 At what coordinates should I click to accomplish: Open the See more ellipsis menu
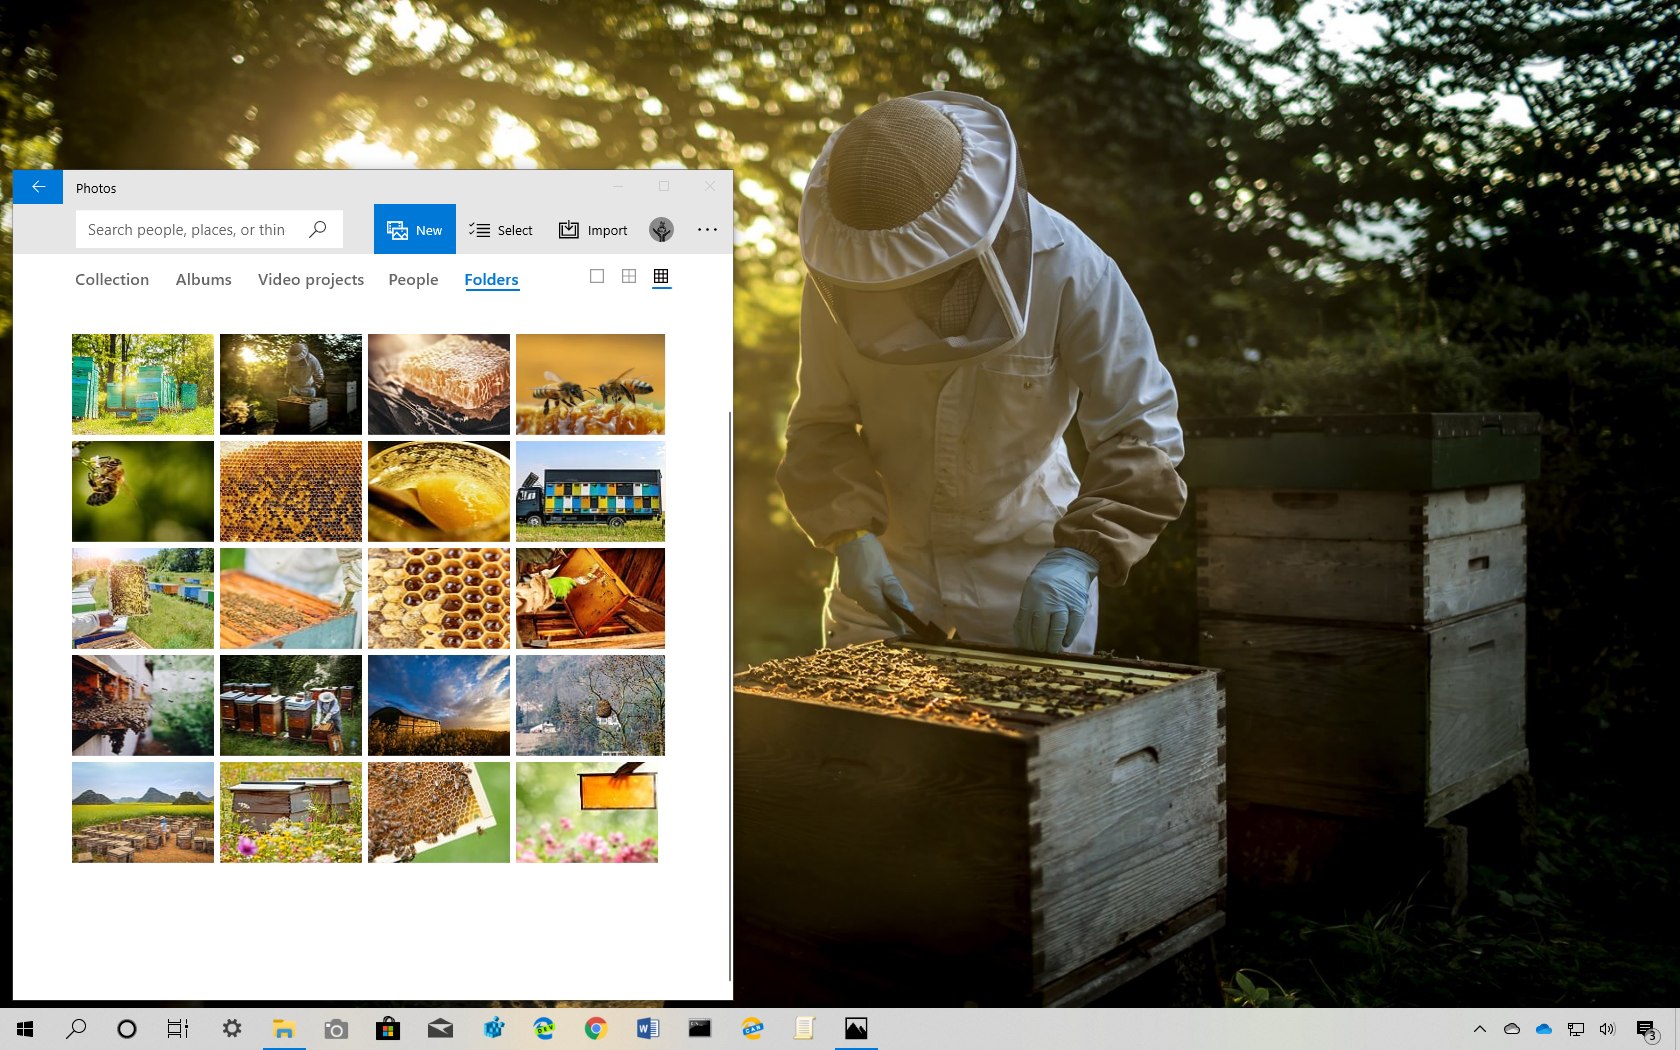(x=707, y=229)
